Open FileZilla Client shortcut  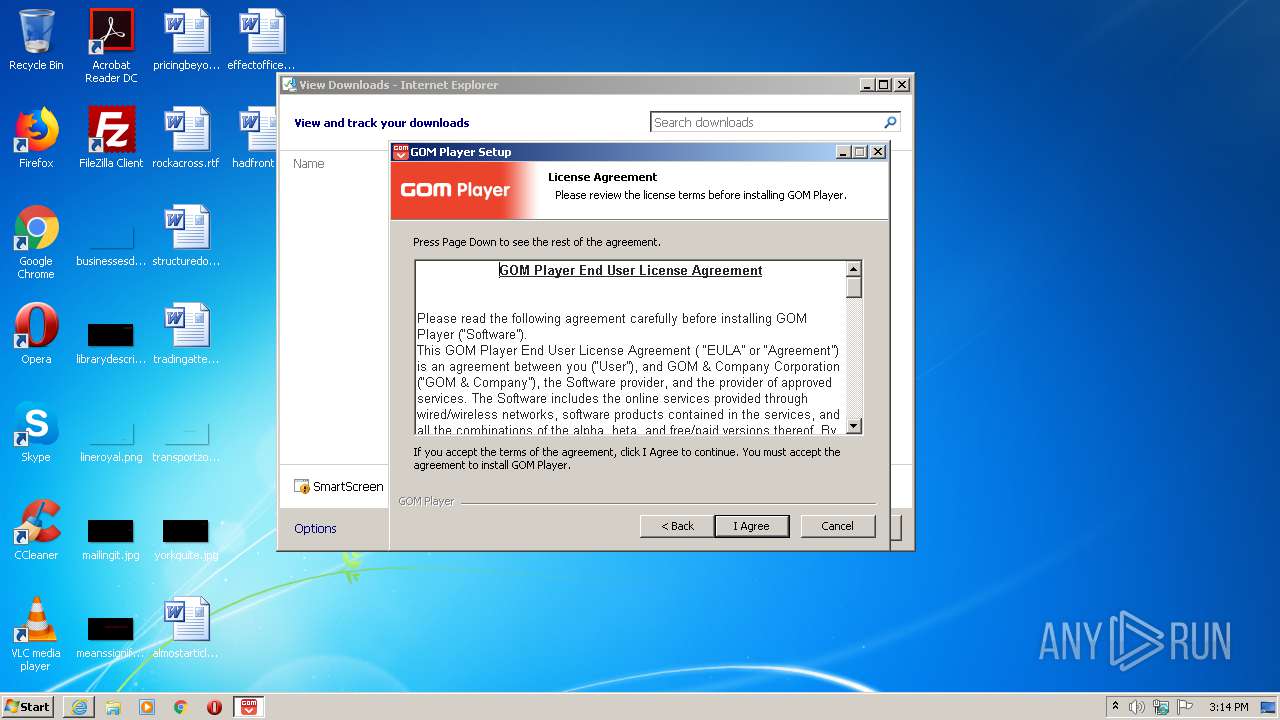[111, 138]
